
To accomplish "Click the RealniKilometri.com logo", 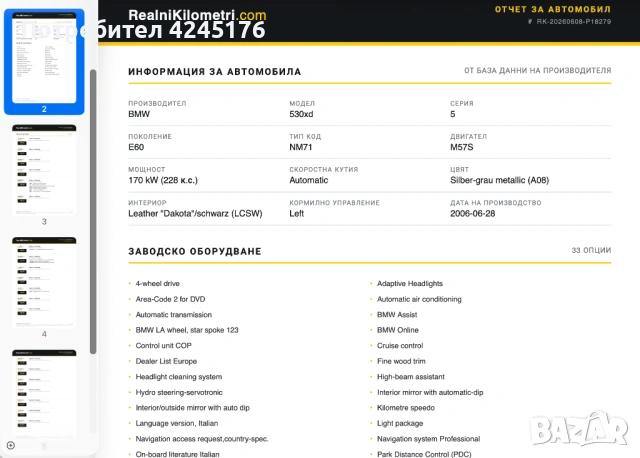I will (x=197, y=15).
